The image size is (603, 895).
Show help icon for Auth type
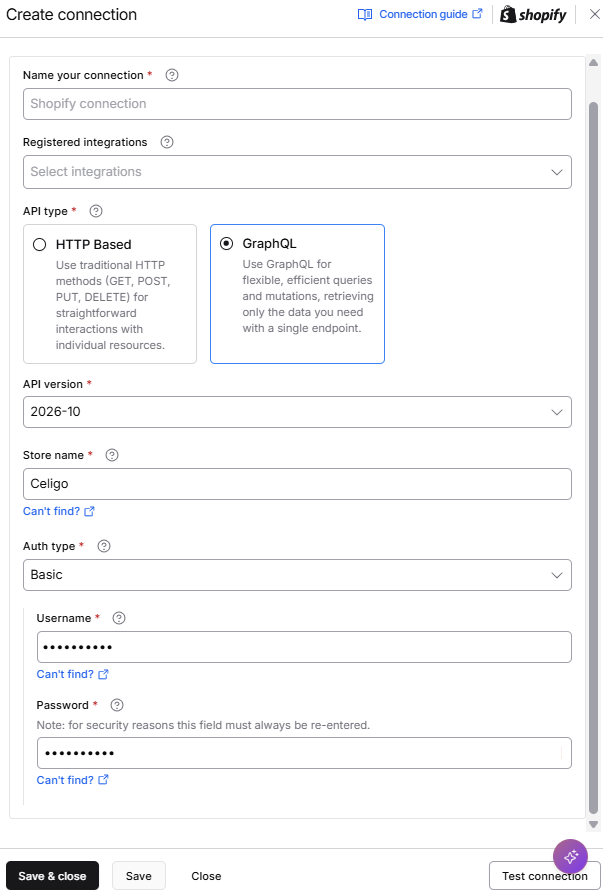pos(103,546)
